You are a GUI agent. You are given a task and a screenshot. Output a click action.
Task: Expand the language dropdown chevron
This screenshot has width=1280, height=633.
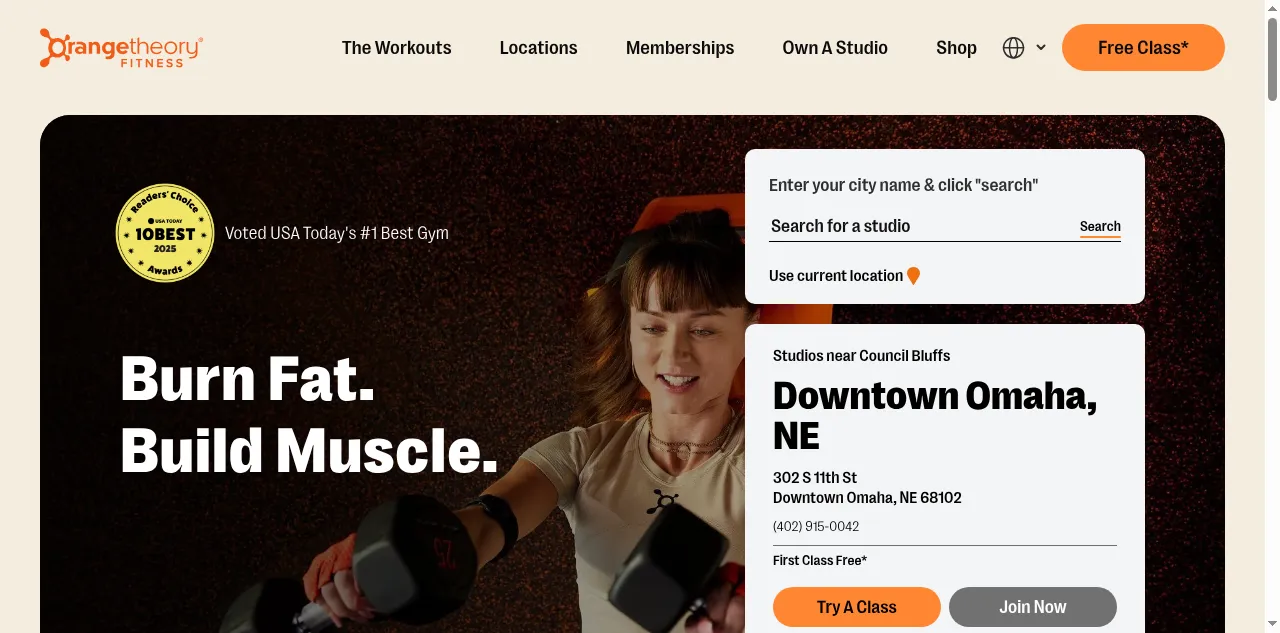click(1041, 48)
